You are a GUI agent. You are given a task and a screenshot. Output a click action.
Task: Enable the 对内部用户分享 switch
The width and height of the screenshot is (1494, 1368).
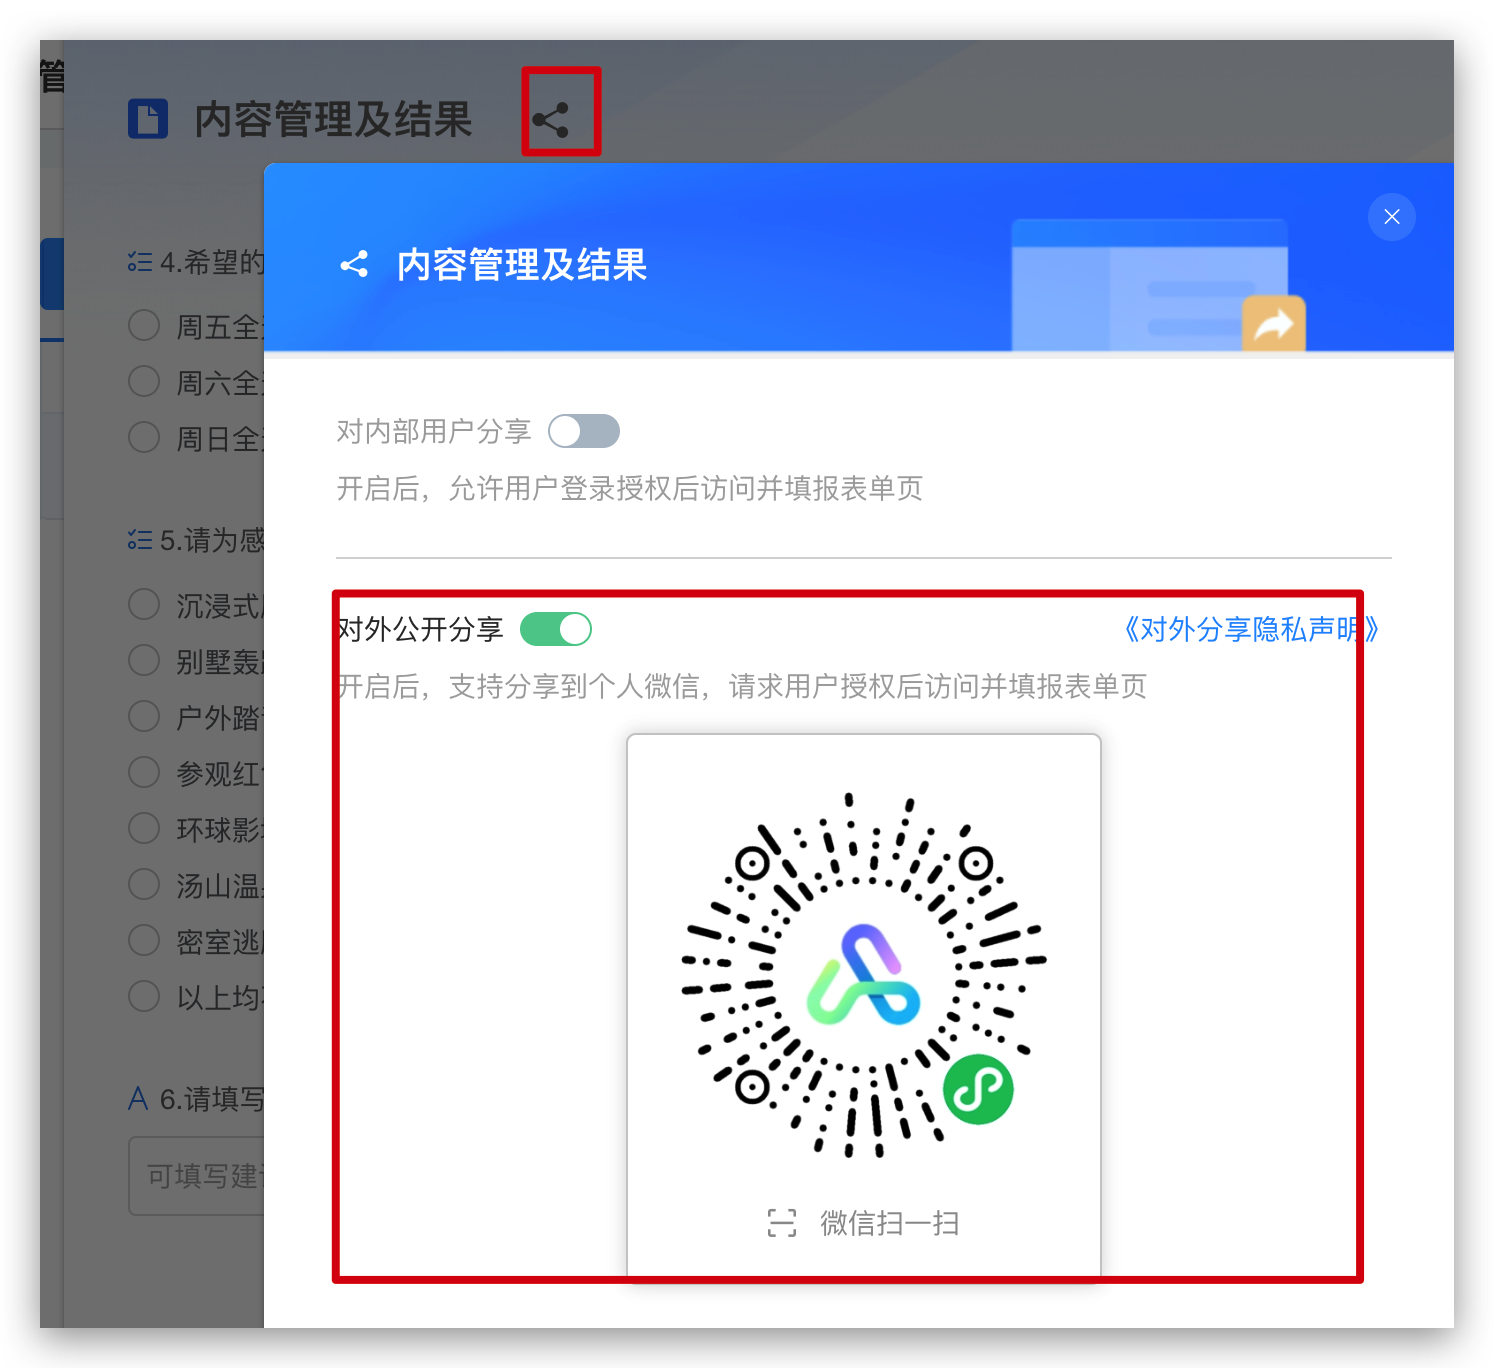(x=584, y=431)
